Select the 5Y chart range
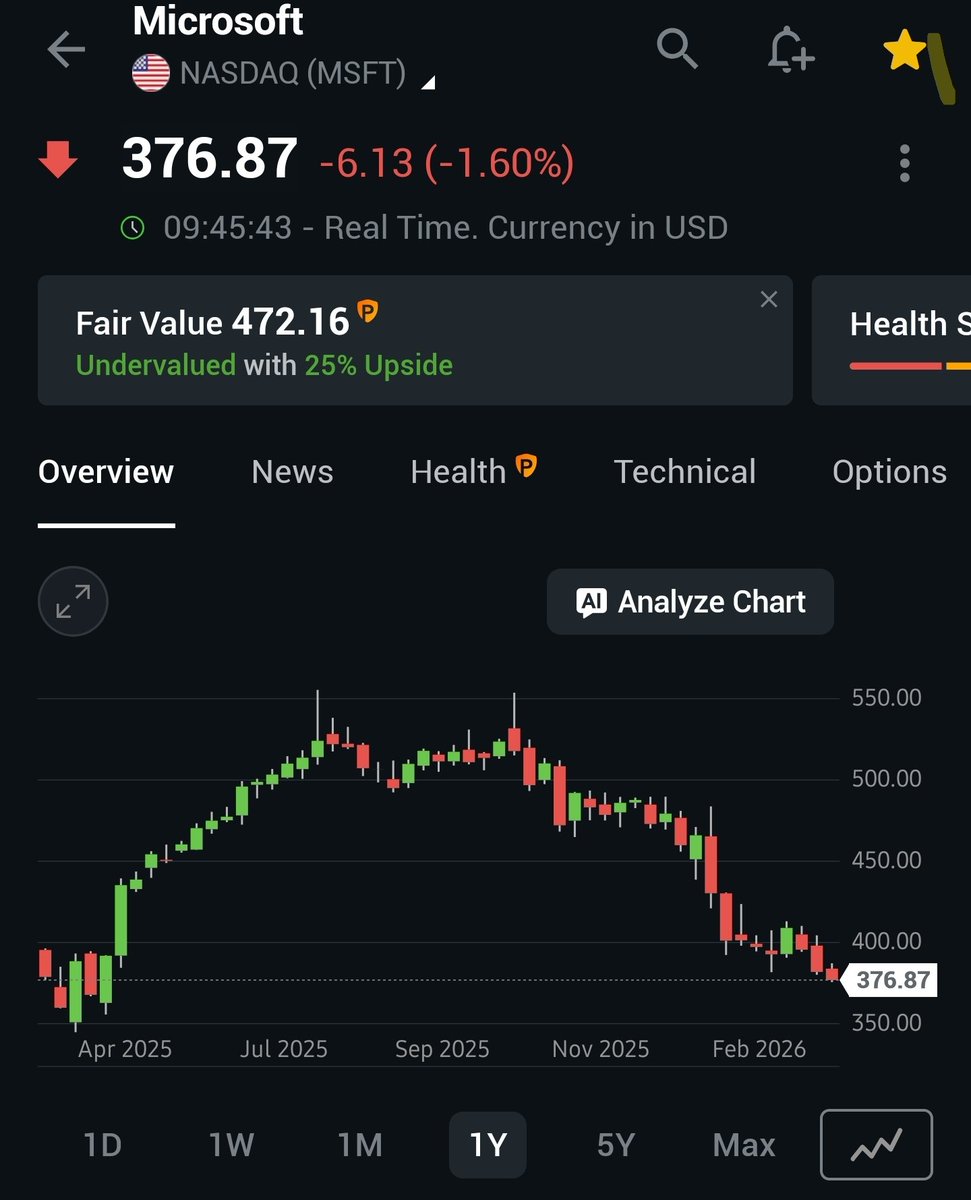 (616, 1145)
